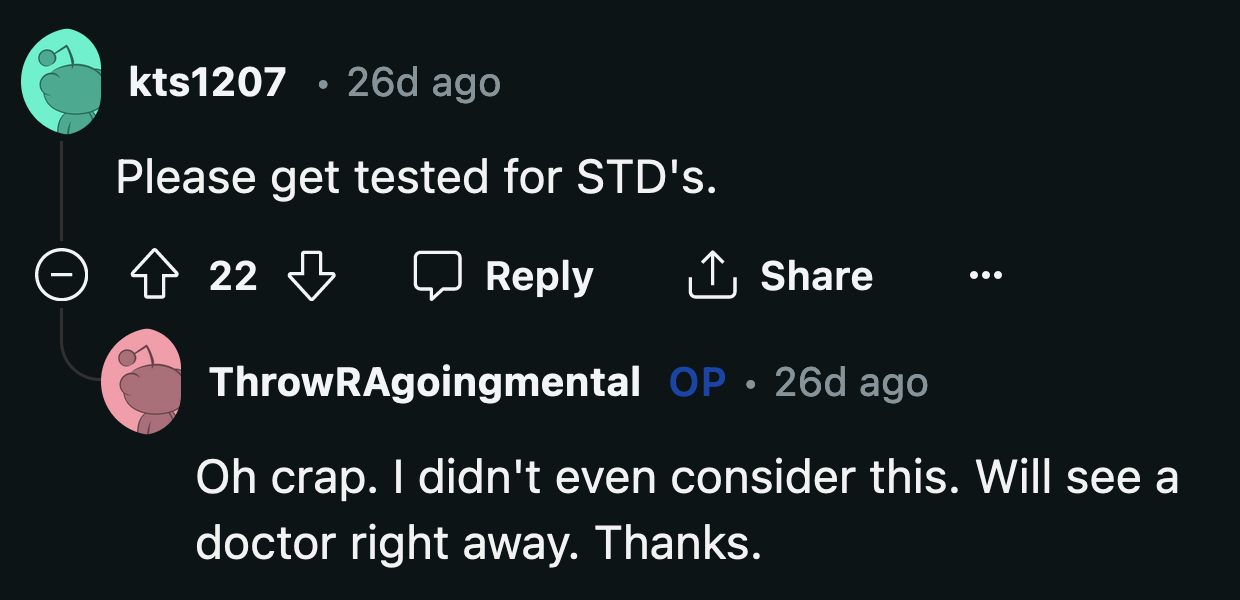Open the Reply box for kts1207's comment
The width and height of the screenshot is (1240, 600).
[x=504, y=276]
